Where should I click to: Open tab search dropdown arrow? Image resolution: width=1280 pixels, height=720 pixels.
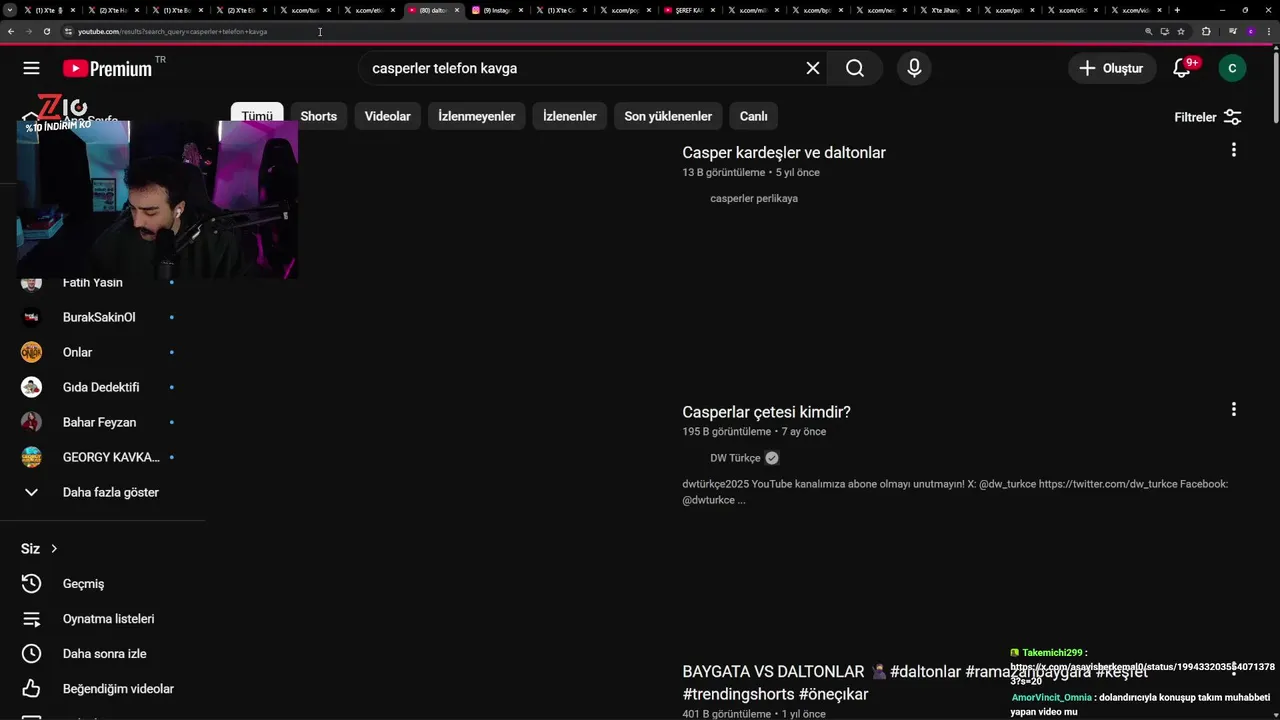(x=8, y=10)
